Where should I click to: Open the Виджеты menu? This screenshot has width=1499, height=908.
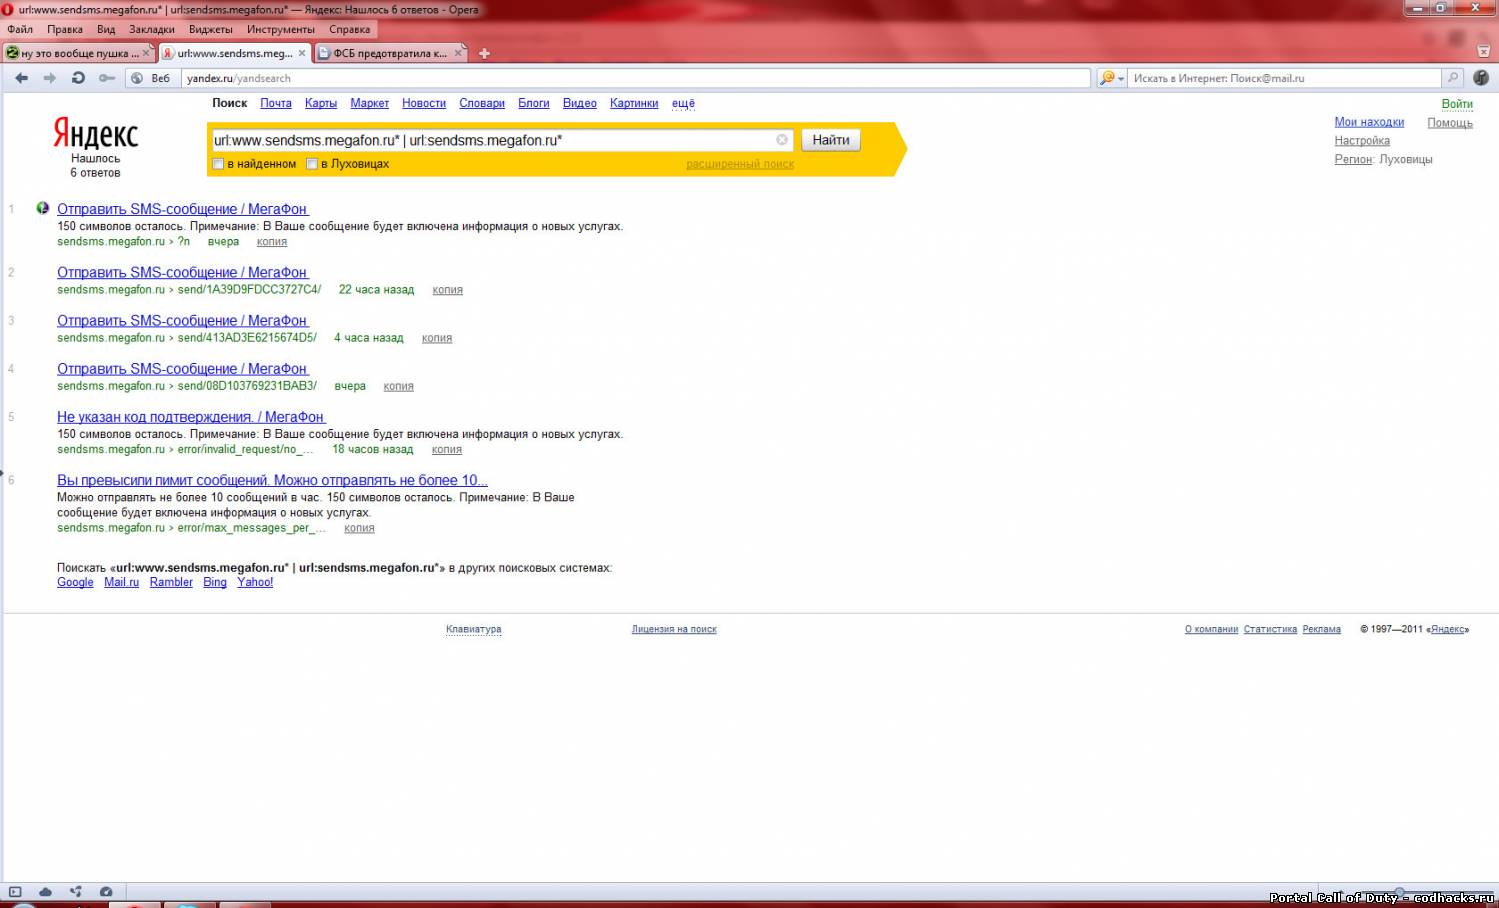point(211,29)
